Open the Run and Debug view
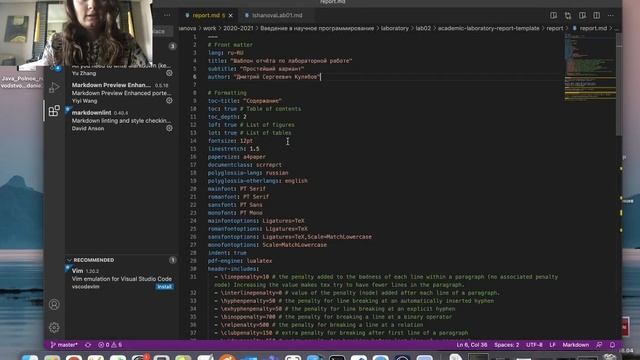This screenshot has height=360, width=640. coord(54,87)
